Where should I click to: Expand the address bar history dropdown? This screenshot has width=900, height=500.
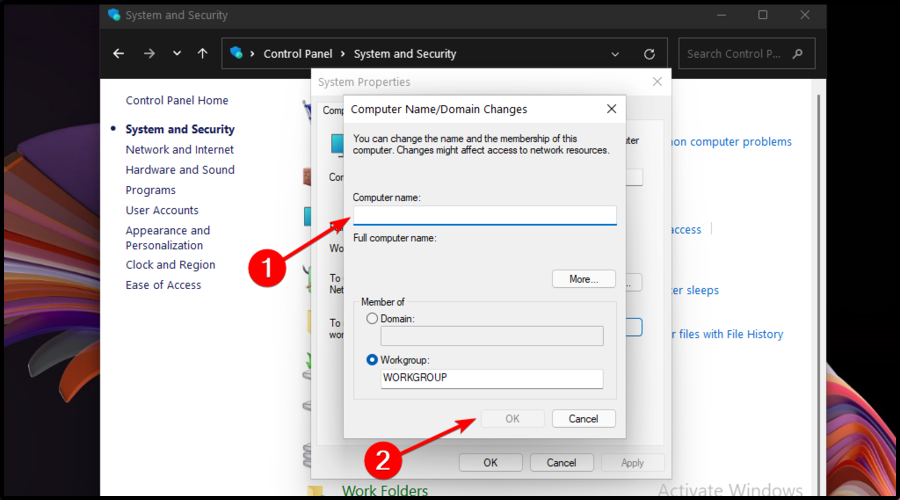pos(615,54)
